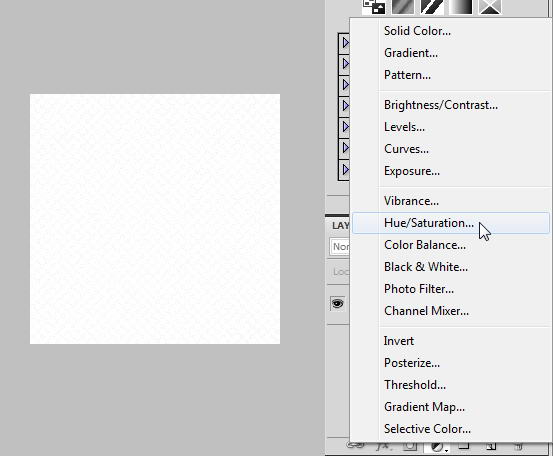The height and width of the screenshot is (456, 553).
Task: Switch to the Layers panel tab
Action: [341, 226]
